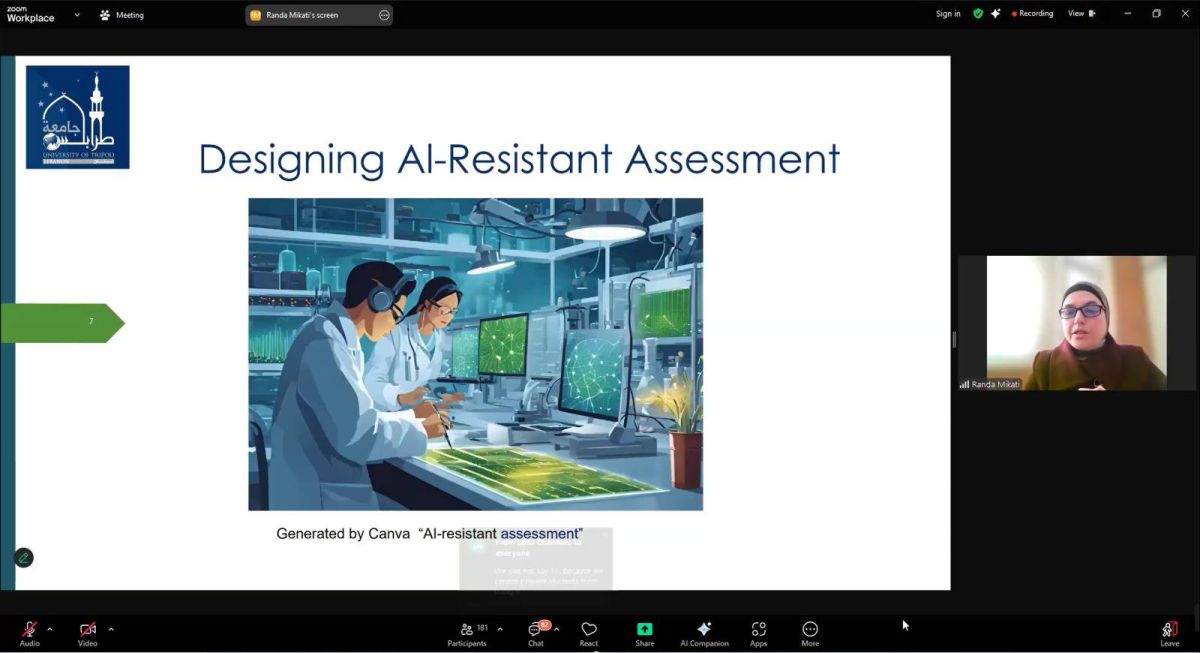
Task: Open the Apps panel
Action: point(759,631)
